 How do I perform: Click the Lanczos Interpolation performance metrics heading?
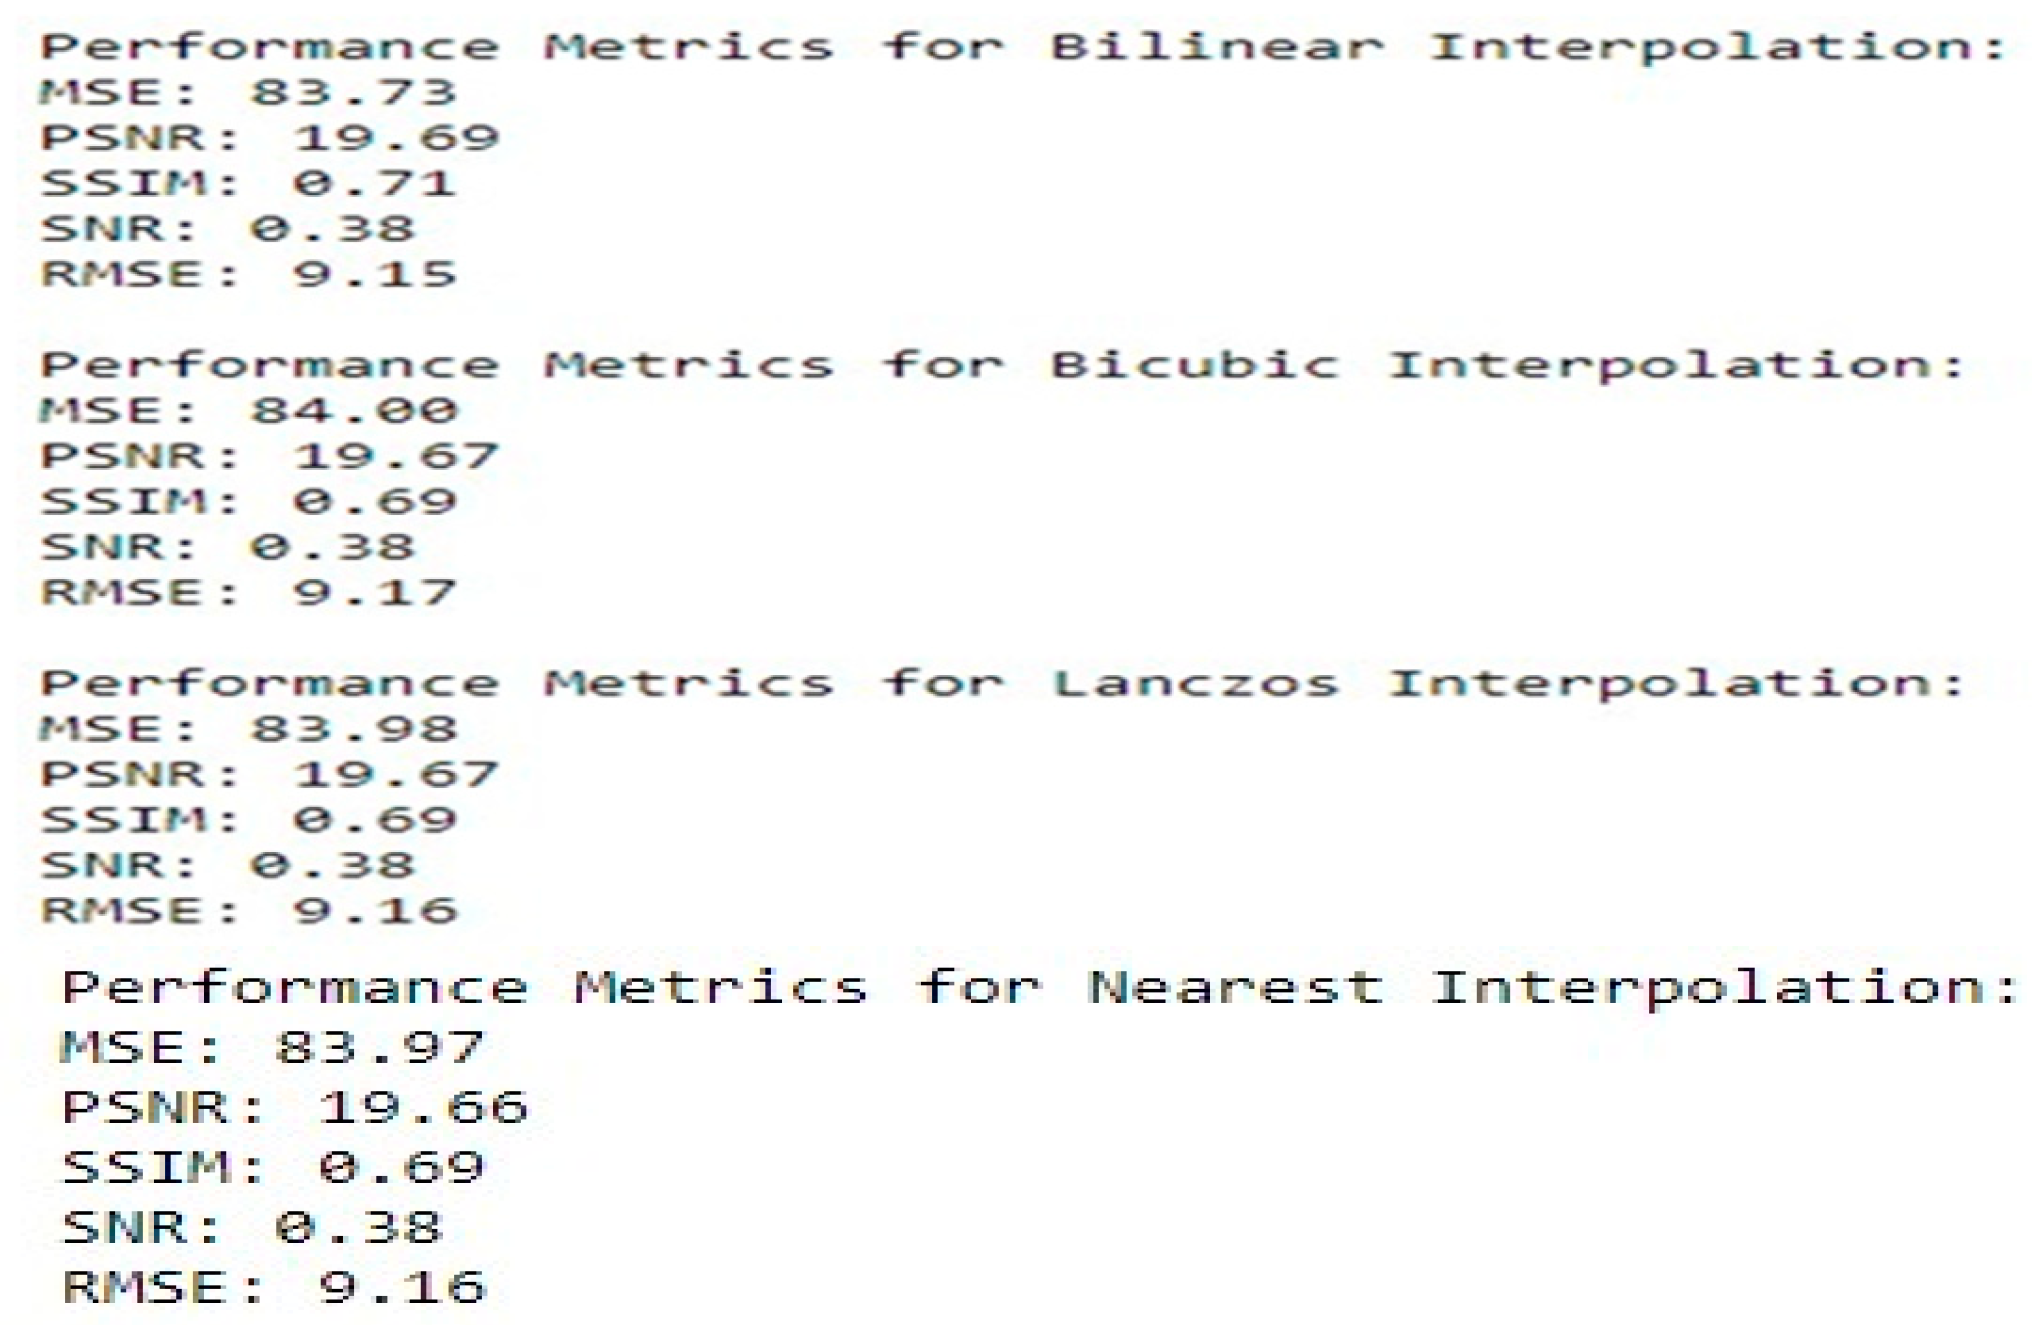[x=1002, y=683]
